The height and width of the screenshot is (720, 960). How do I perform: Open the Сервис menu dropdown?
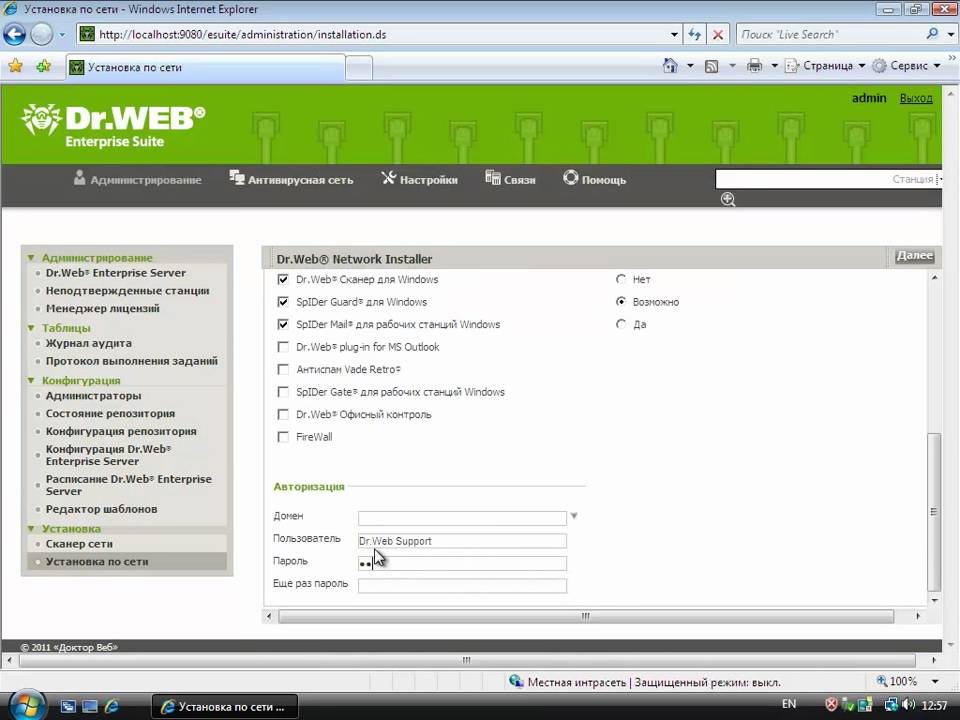tap(937, 66)
